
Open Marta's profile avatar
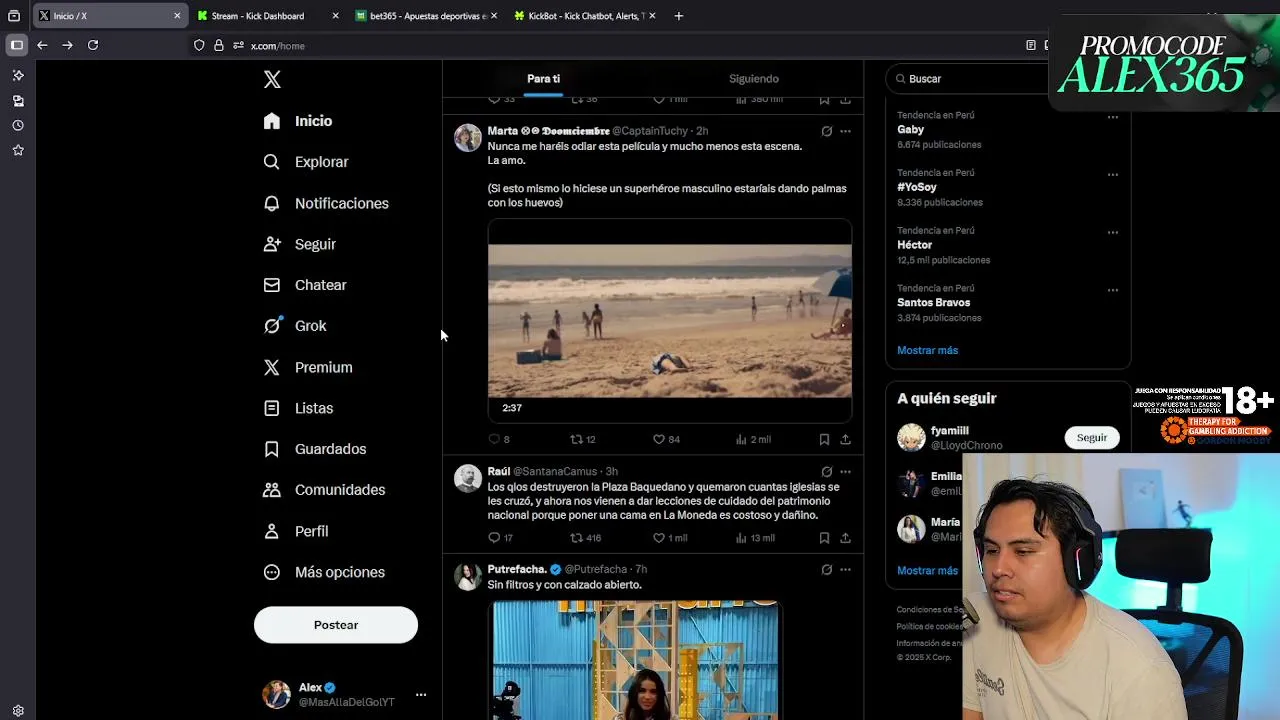[x=468, y=138]
